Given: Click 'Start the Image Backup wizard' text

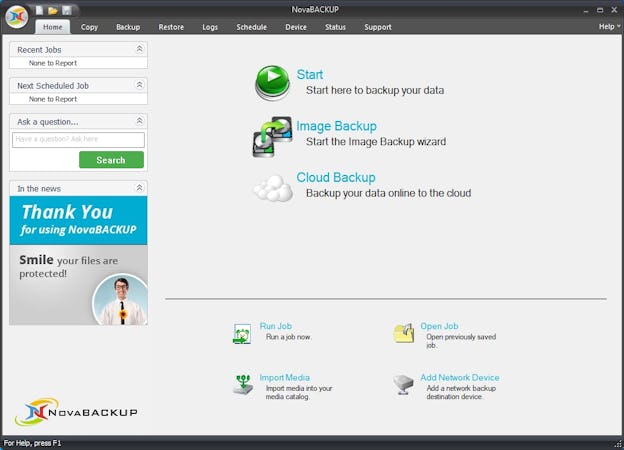Looking at the screenshot, I should (x=376, y=142).
